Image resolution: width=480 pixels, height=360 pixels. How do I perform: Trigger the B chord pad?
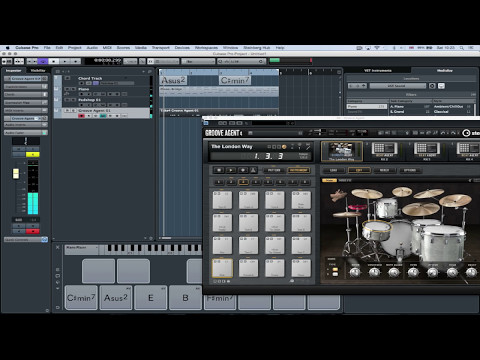coord(185,298)
